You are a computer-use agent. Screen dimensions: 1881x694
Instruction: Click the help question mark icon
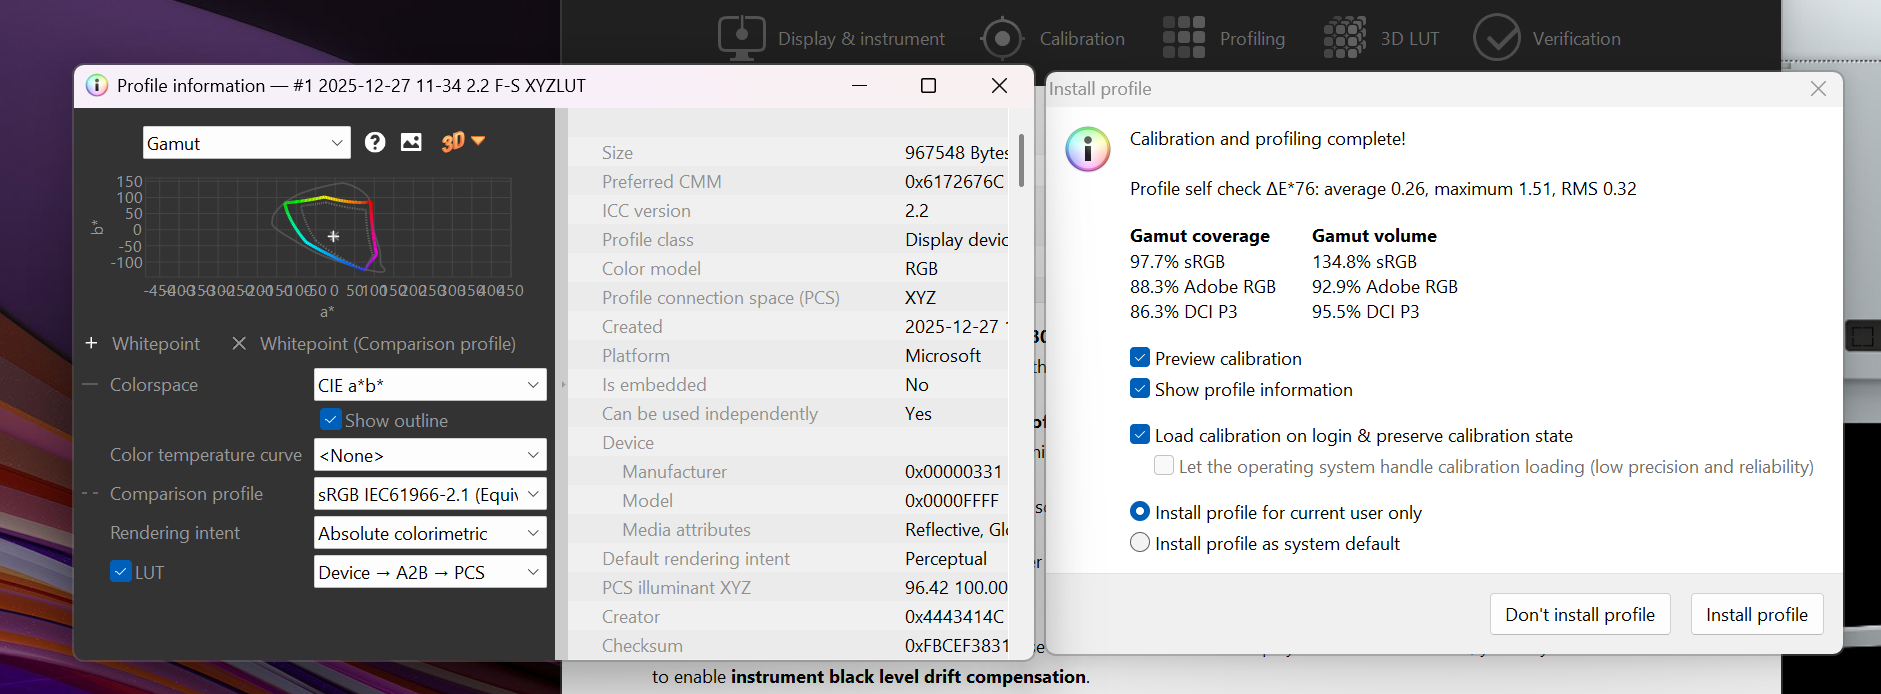tap(375, 142)
